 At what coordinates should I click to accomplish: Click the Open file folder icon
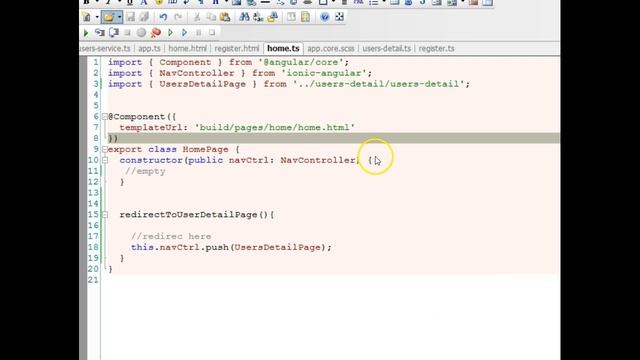pyautogui.click(x=109, y=17)
